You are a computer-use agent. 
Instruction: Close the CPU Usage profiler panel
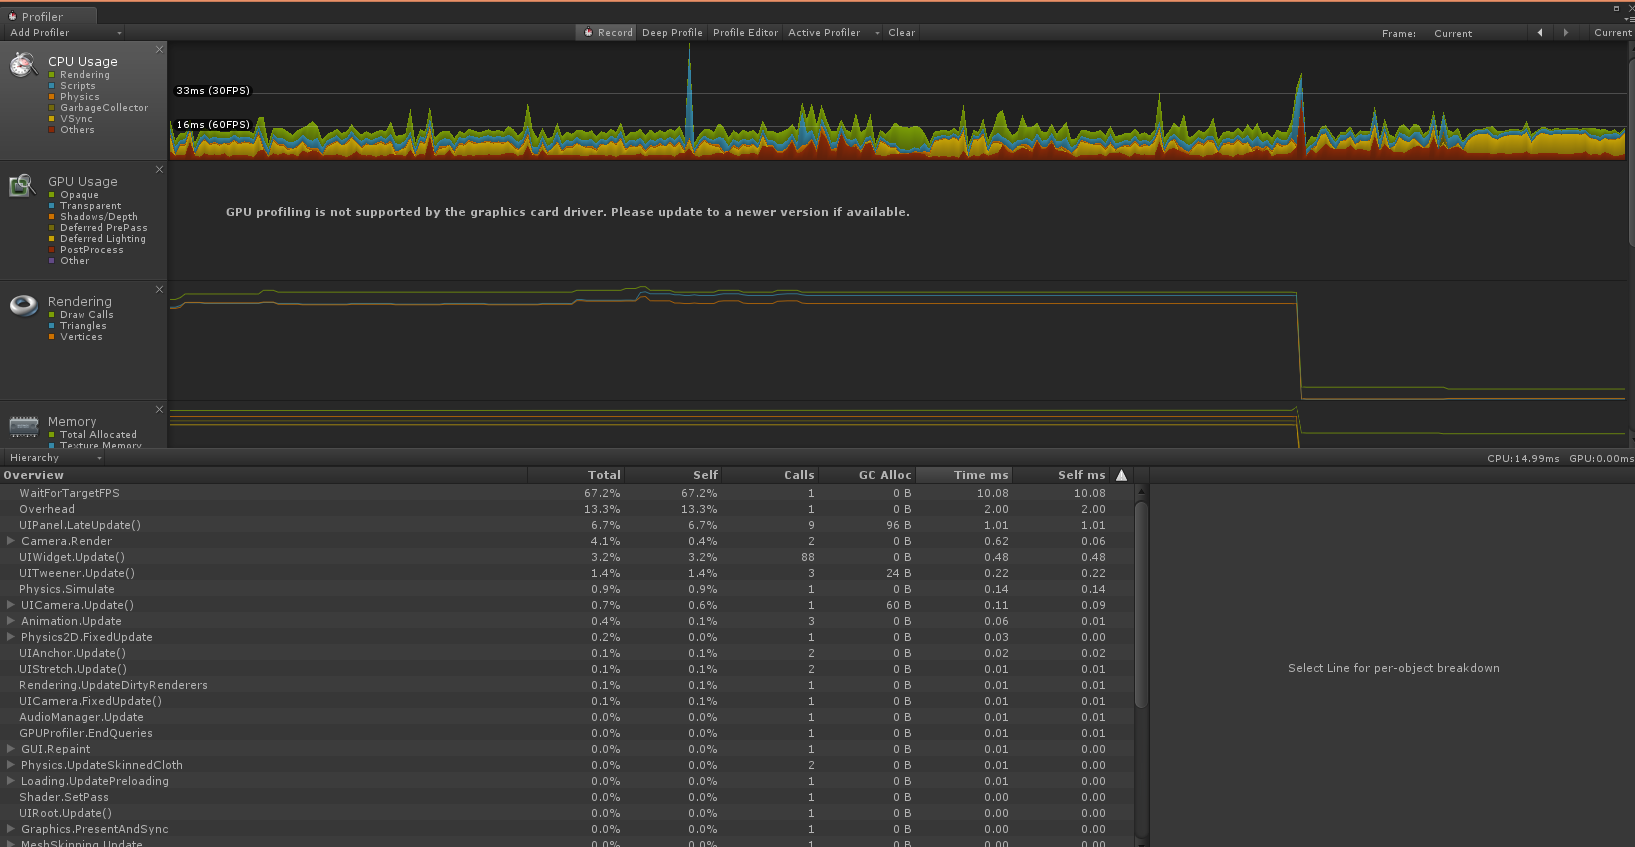[x=159, y=49]
